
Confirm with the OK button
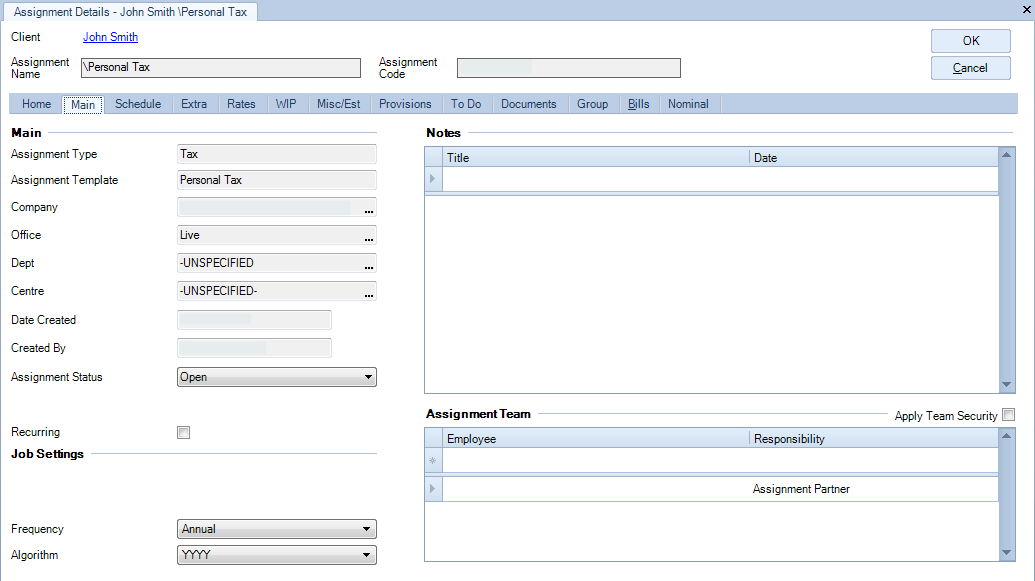(971, 41)
